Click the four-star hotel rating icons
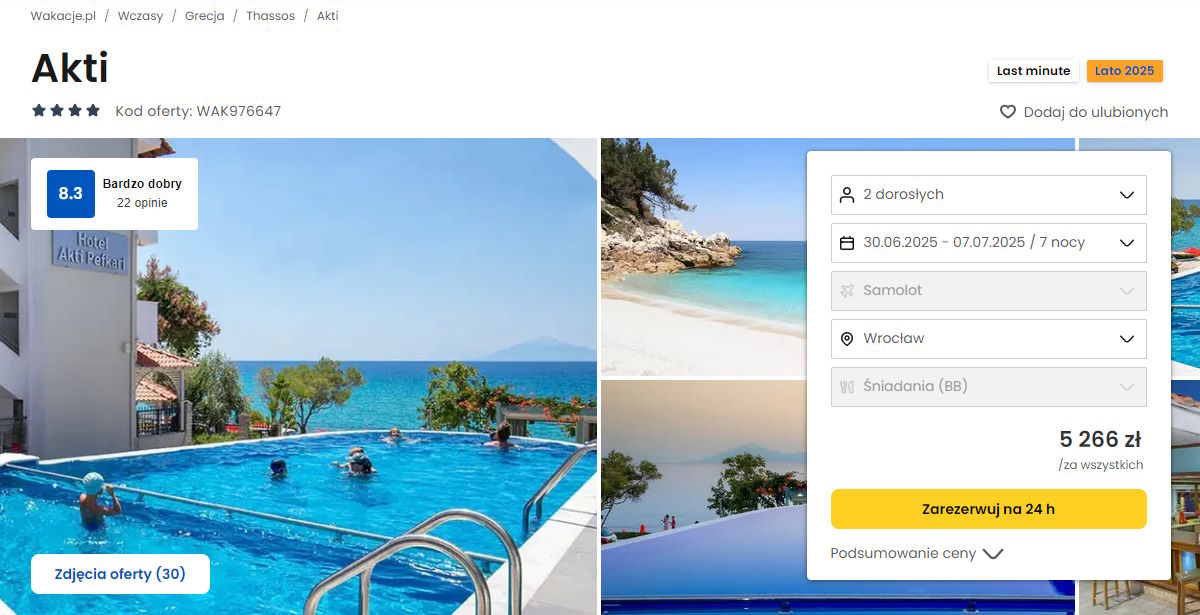This screenshot has width=1200, height=615. coord(66,111)
